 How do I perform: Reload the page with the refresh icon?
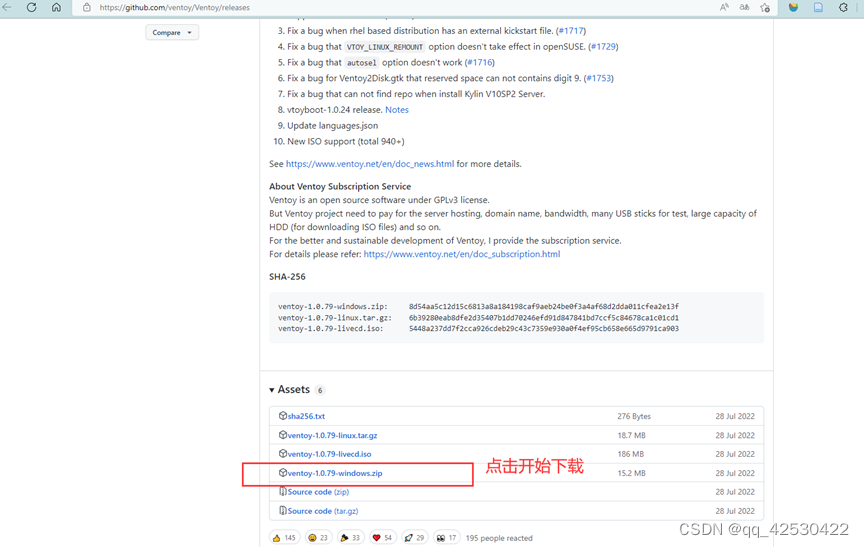(31, 7)
